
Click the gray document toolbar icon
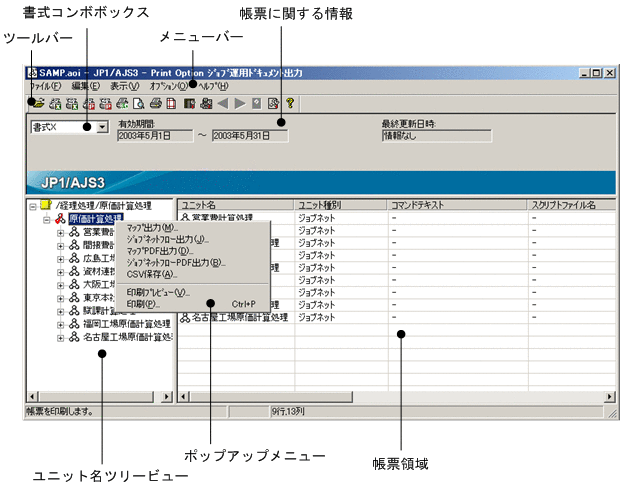click(x=257, y=104)
